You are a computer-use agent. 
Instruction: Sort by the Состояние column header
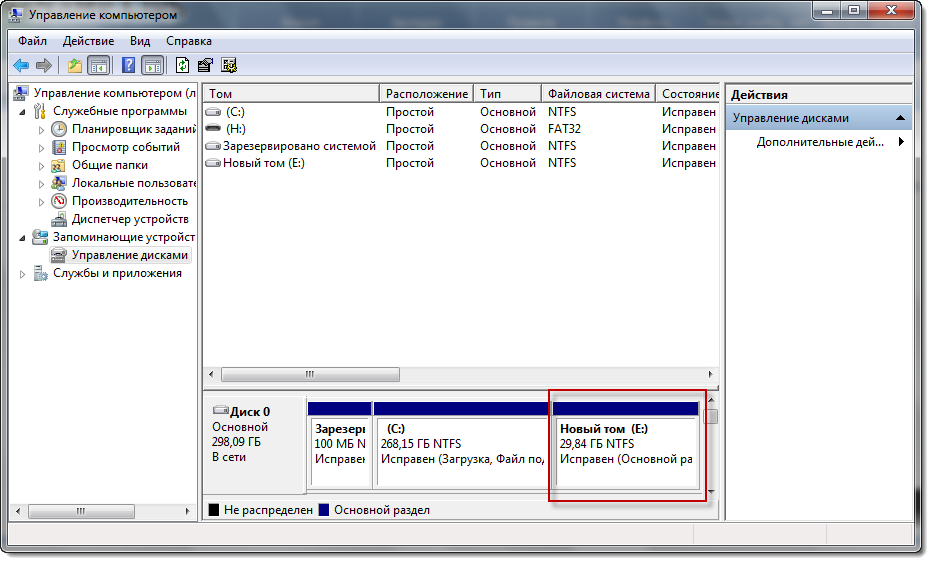point(688,94)
